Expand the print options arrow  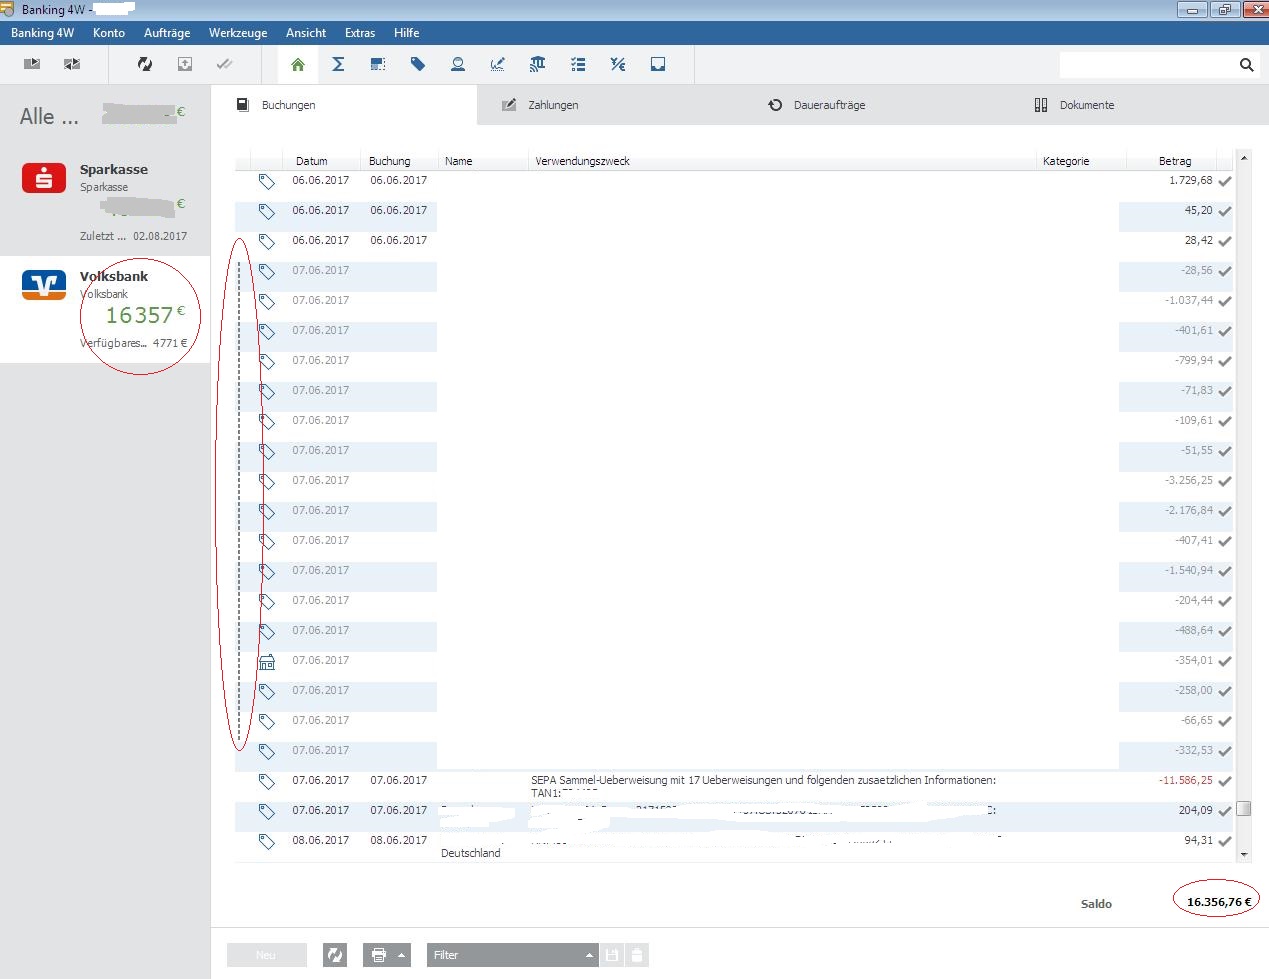click(402, 955)
